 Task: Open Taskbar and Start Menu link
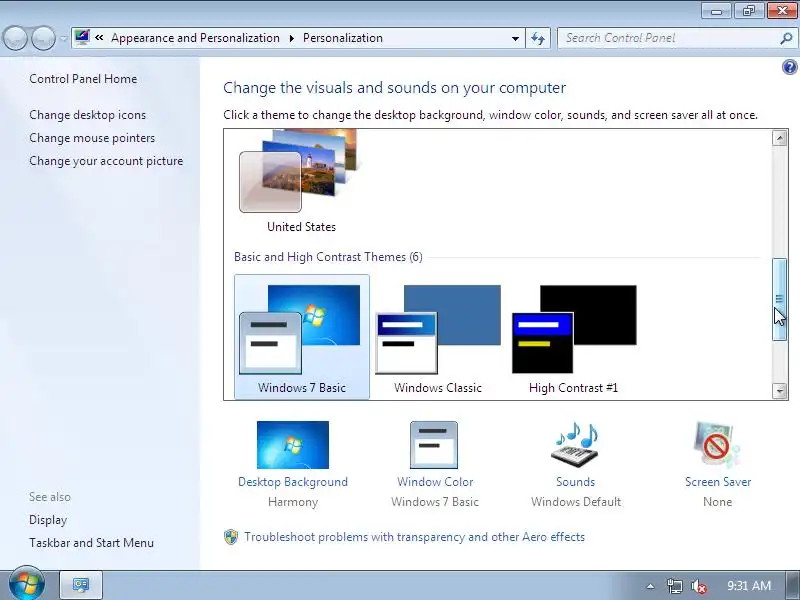[x=91, y=543]
